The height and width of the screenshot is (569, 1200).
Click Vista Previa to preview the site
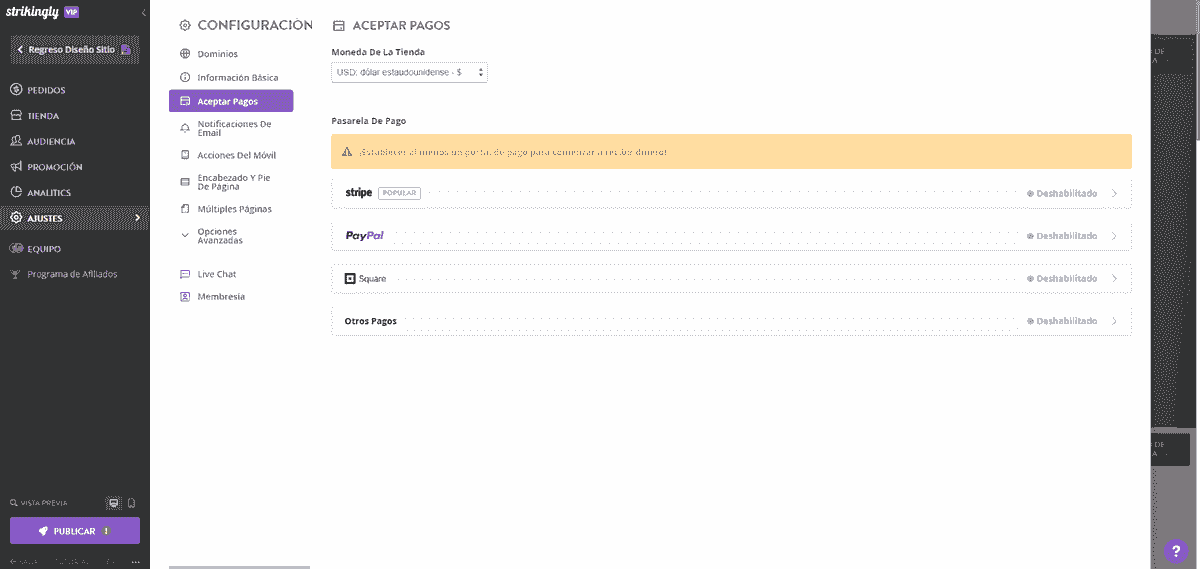39,503
